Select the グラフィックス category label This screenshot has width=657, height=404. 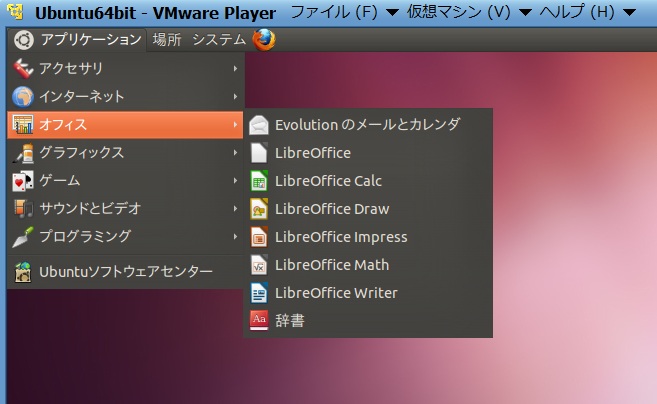coord(82,153)
